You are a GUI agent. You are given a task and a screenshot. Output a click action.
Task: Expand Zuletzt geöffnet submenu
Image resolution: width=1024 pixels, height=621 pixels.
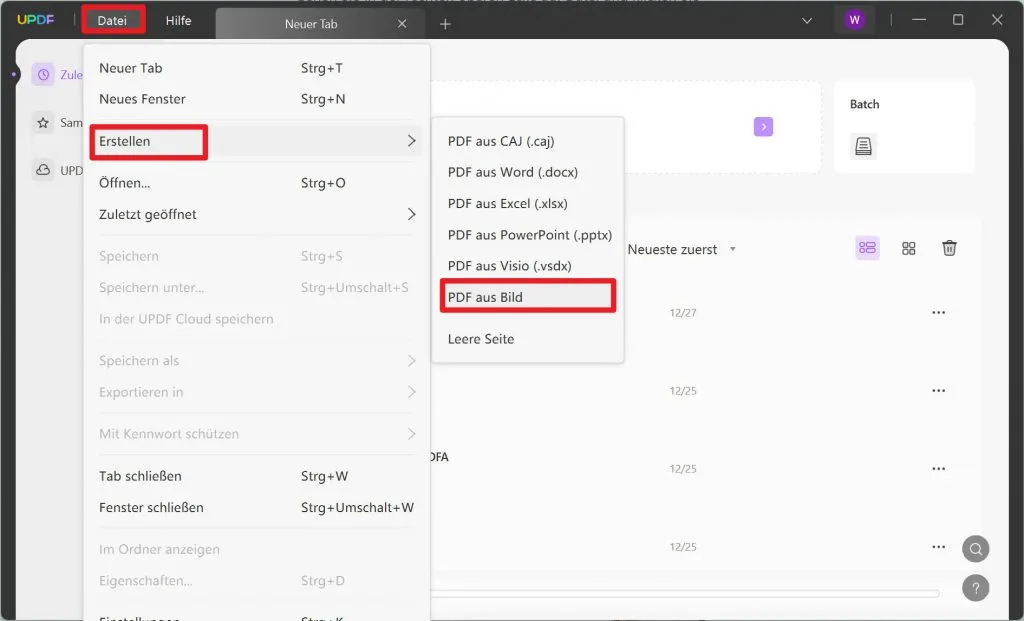(257, 214)
